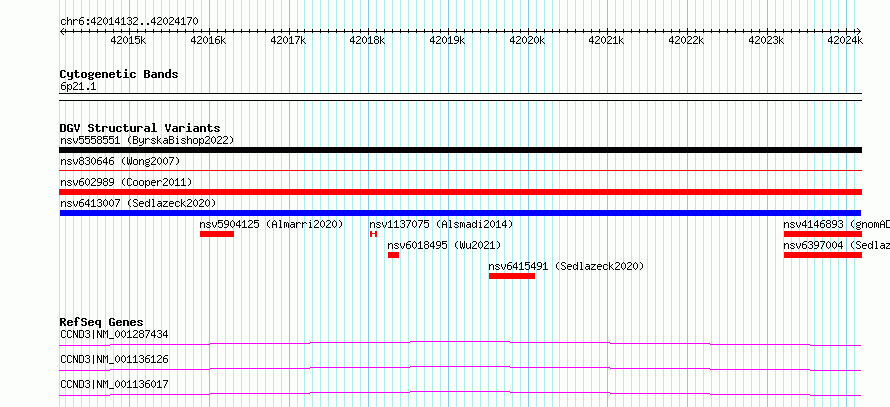Open the nsv6415491 (Sedlazeck2020) label

click(x=566, y=266)
